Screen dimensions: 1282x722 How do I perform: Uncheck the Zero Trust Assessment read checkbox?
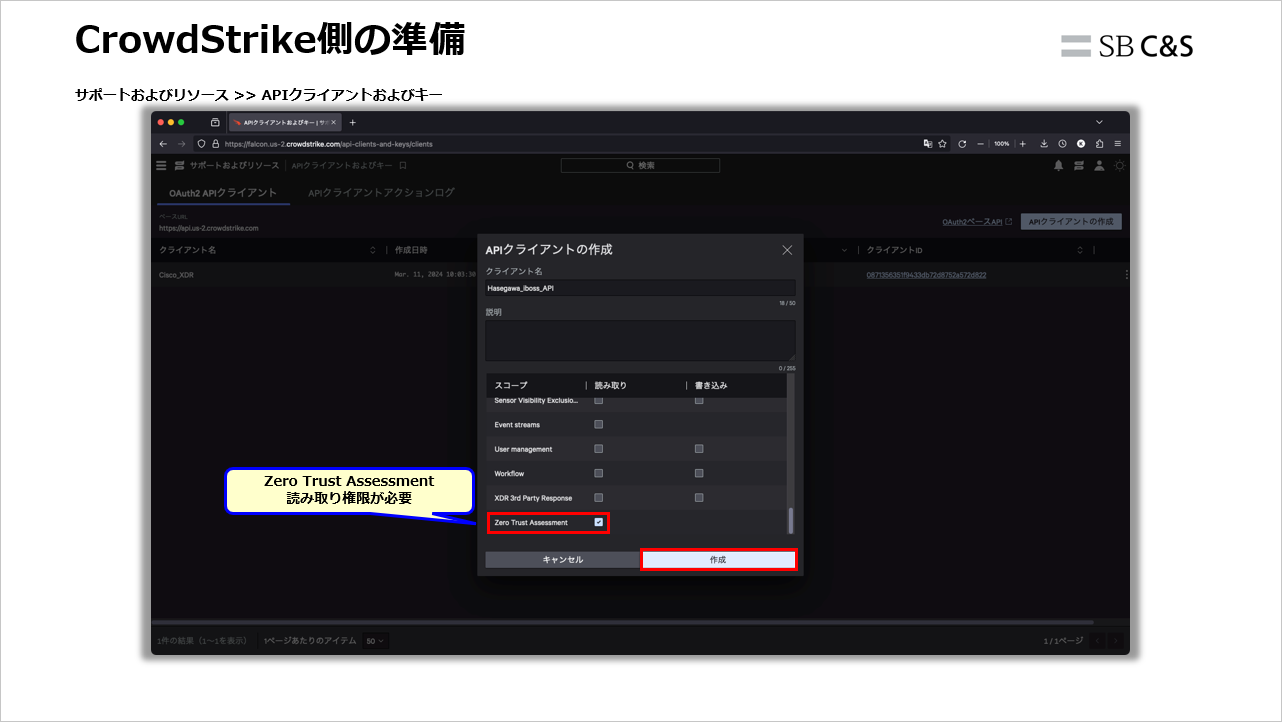coord(598,521)
